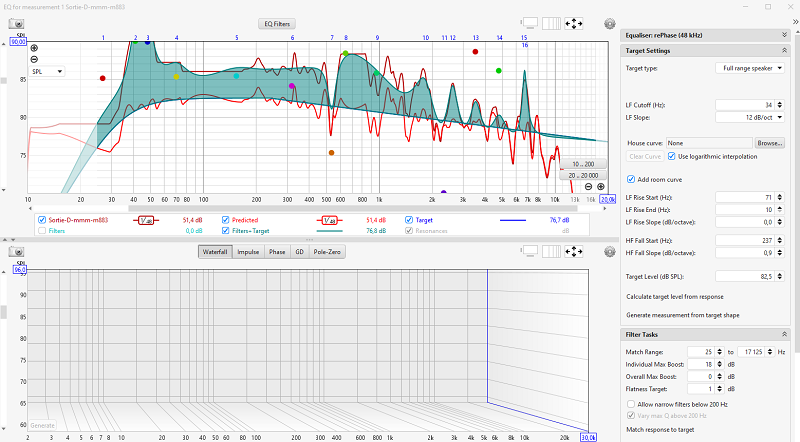Click the double-chevron icon at the panel's top right

(x=795, y=21)
